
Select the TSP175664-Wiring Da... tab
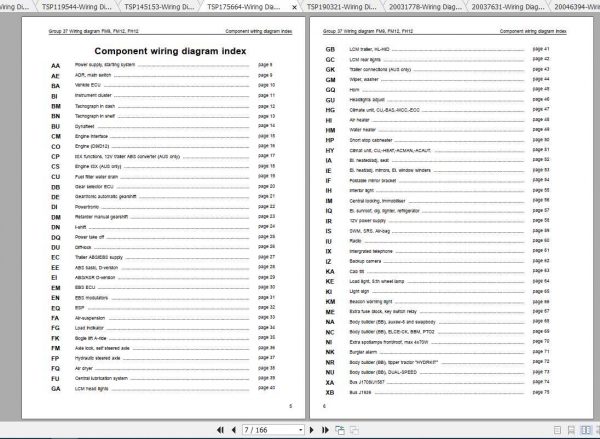pos(243,7)
